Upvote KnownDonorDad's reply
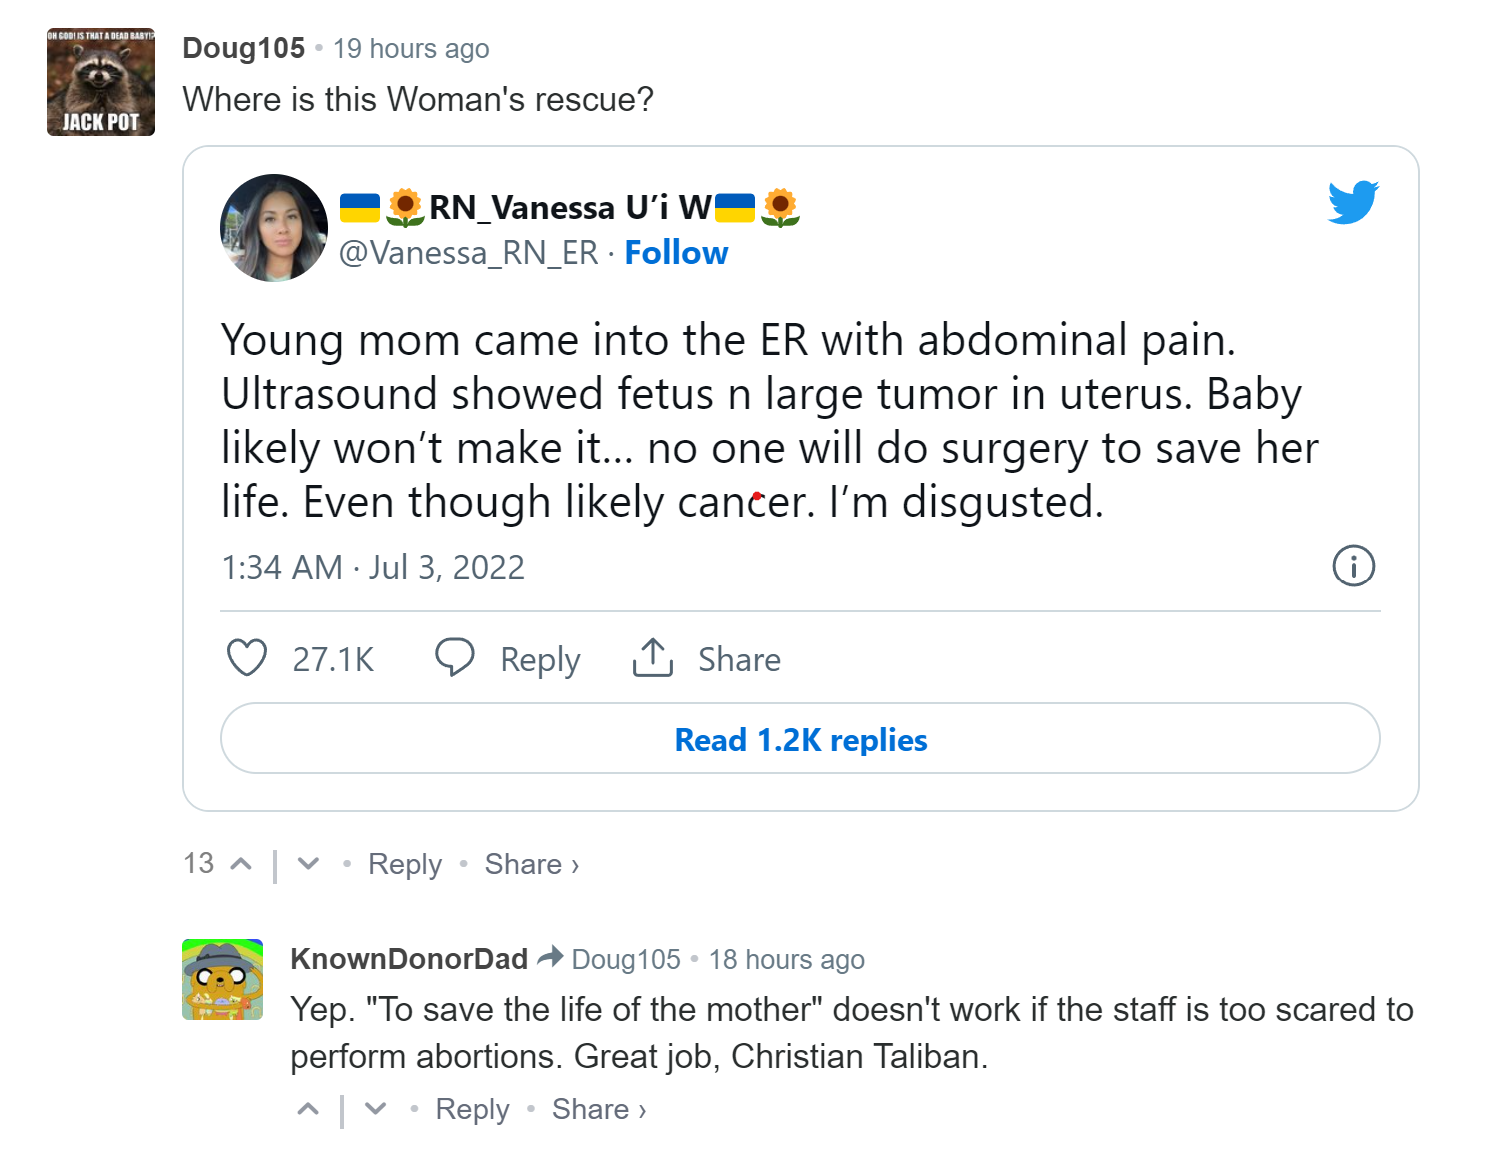Viewport: 1509px width, 1161px height. pos(308,1109)
